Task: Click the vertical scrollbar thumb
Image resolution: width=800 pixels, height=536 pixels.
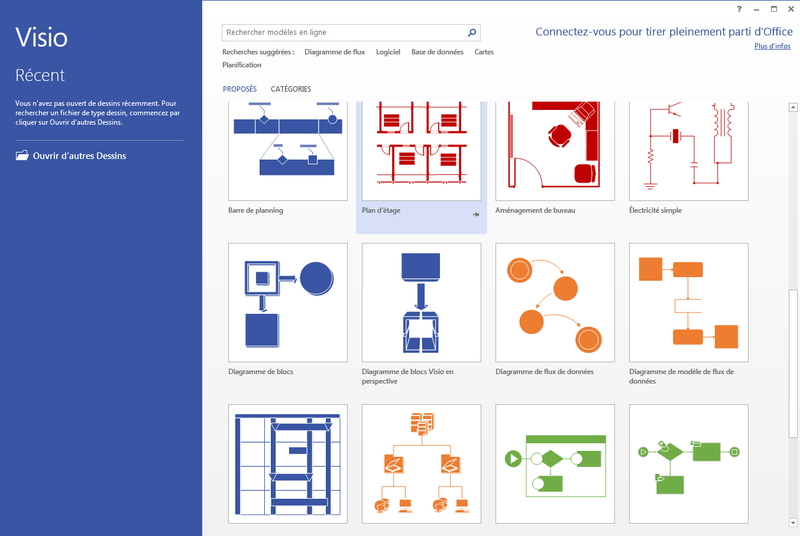Action: coord(793,363)
